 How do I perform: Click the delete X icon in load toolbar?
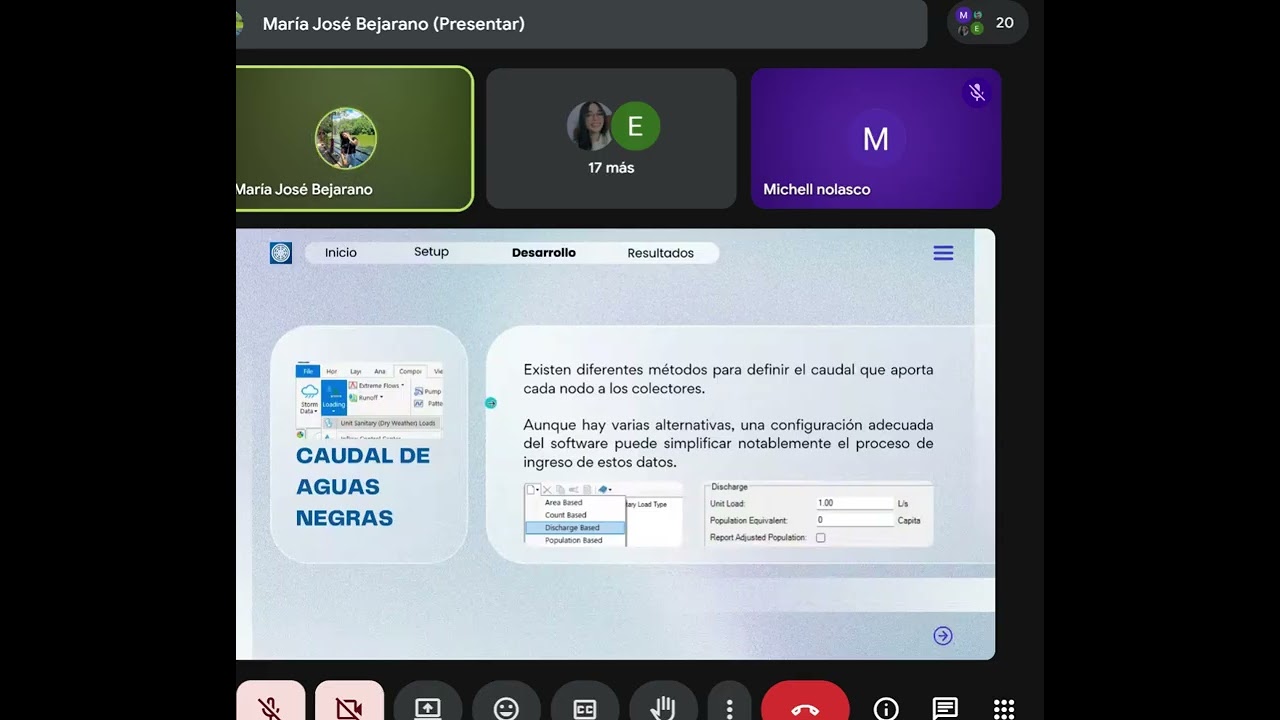coord(547,490)
